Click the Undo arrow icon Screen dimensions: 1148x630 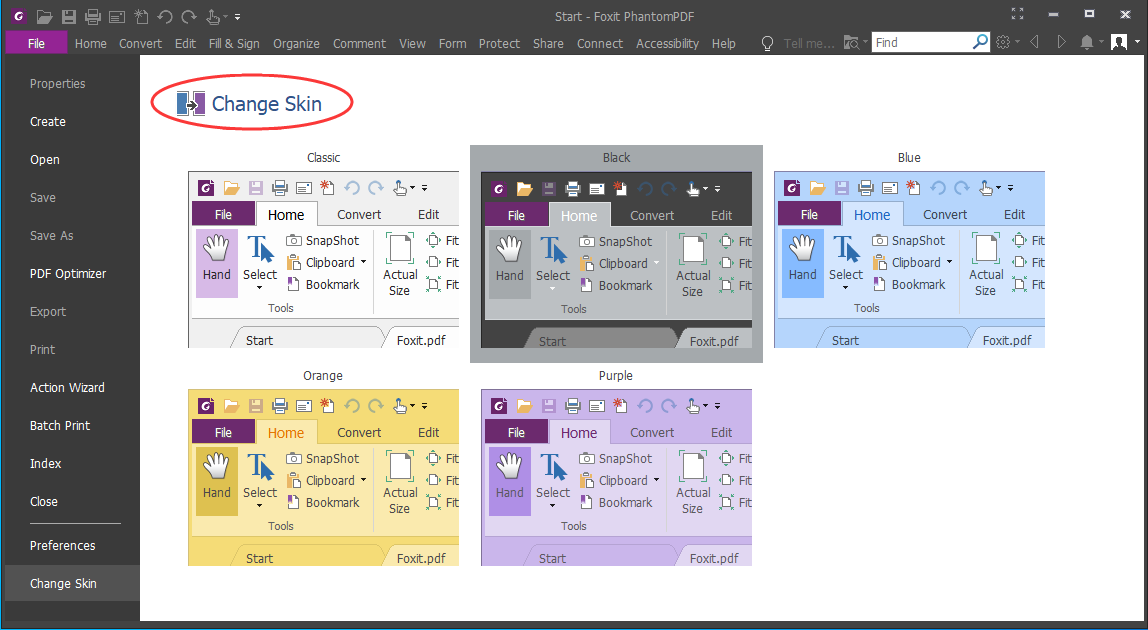click(165, 16)
